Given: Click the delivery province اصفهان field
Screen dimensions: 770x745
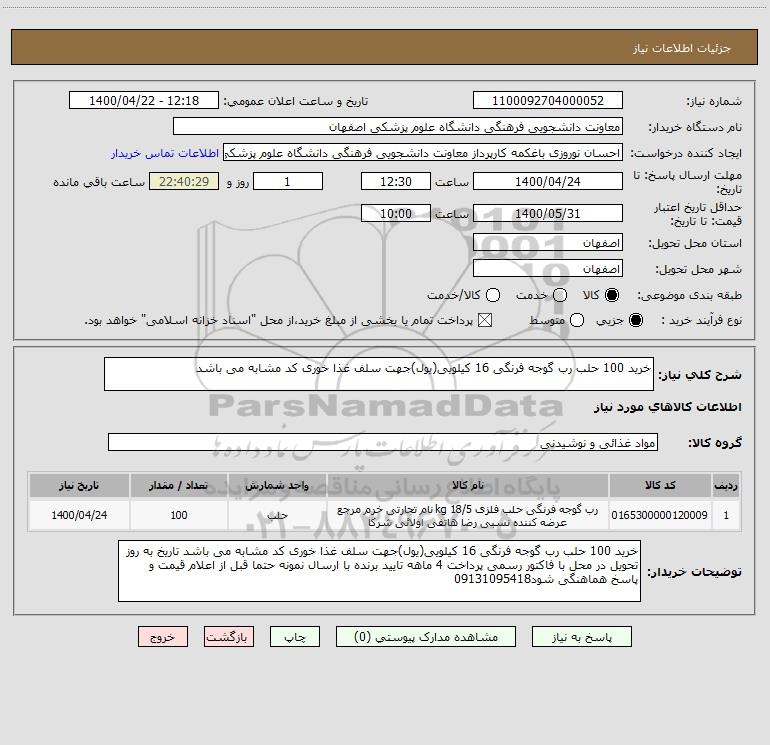Looking at the screenshot, I should [x=548, y=243].
